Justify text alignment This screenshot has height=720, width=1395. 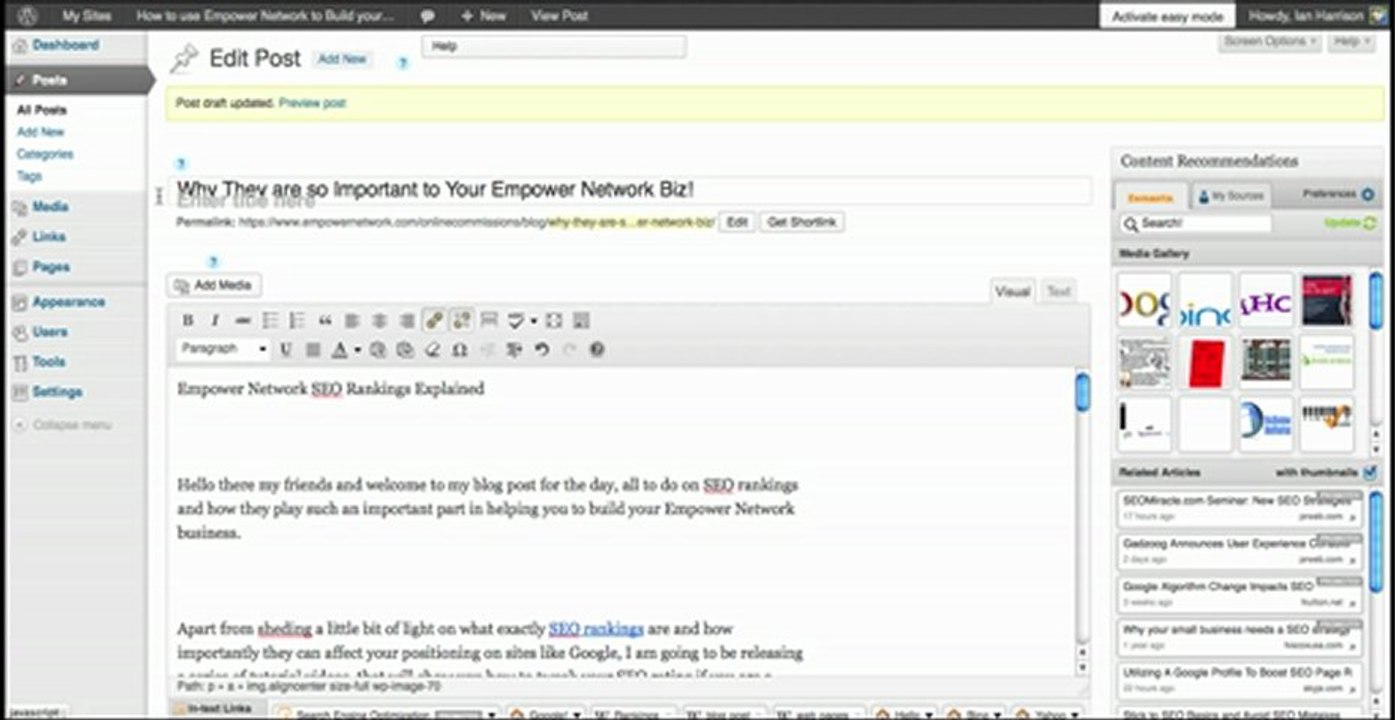click(313, 350)
